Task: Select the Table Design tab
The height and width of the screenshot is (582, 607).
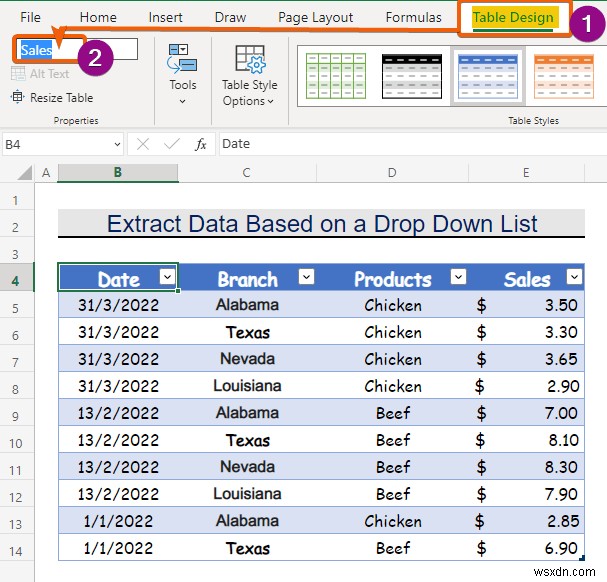Action: click(513, 18)
